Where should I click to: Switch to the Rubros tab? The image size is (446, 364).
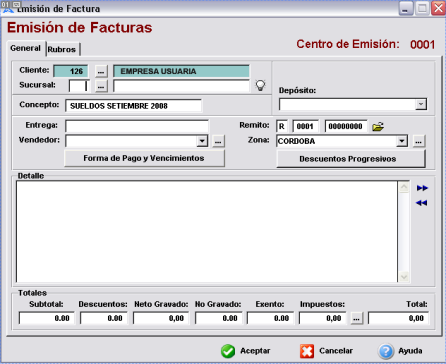[62, 49]
